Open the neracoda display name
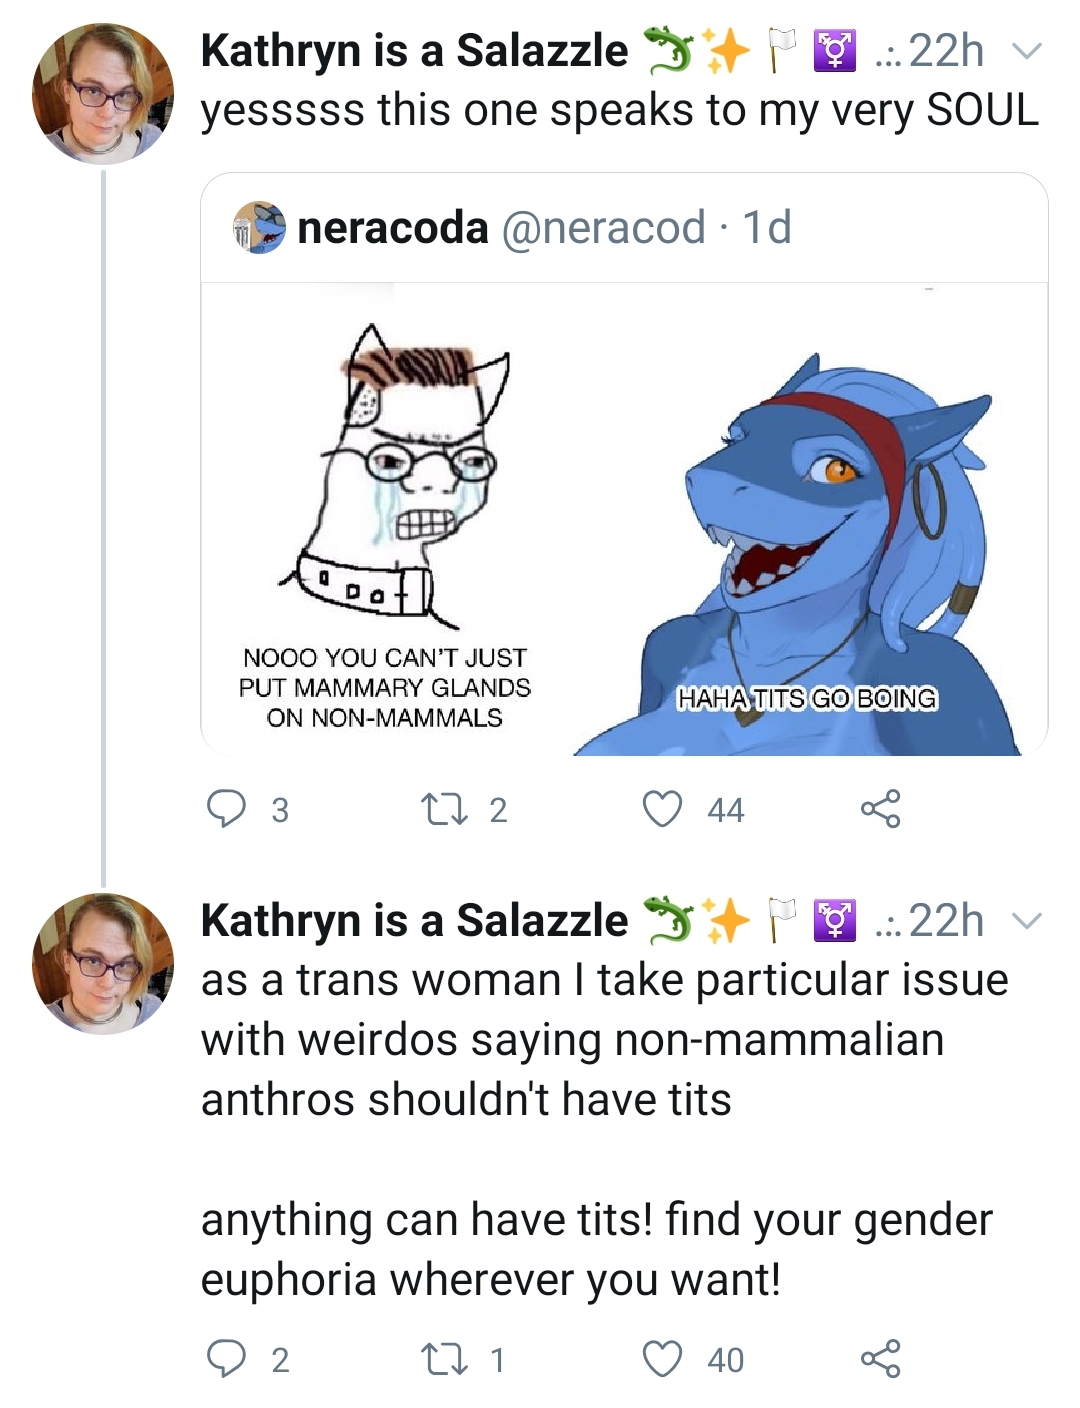 coord(393,228)
